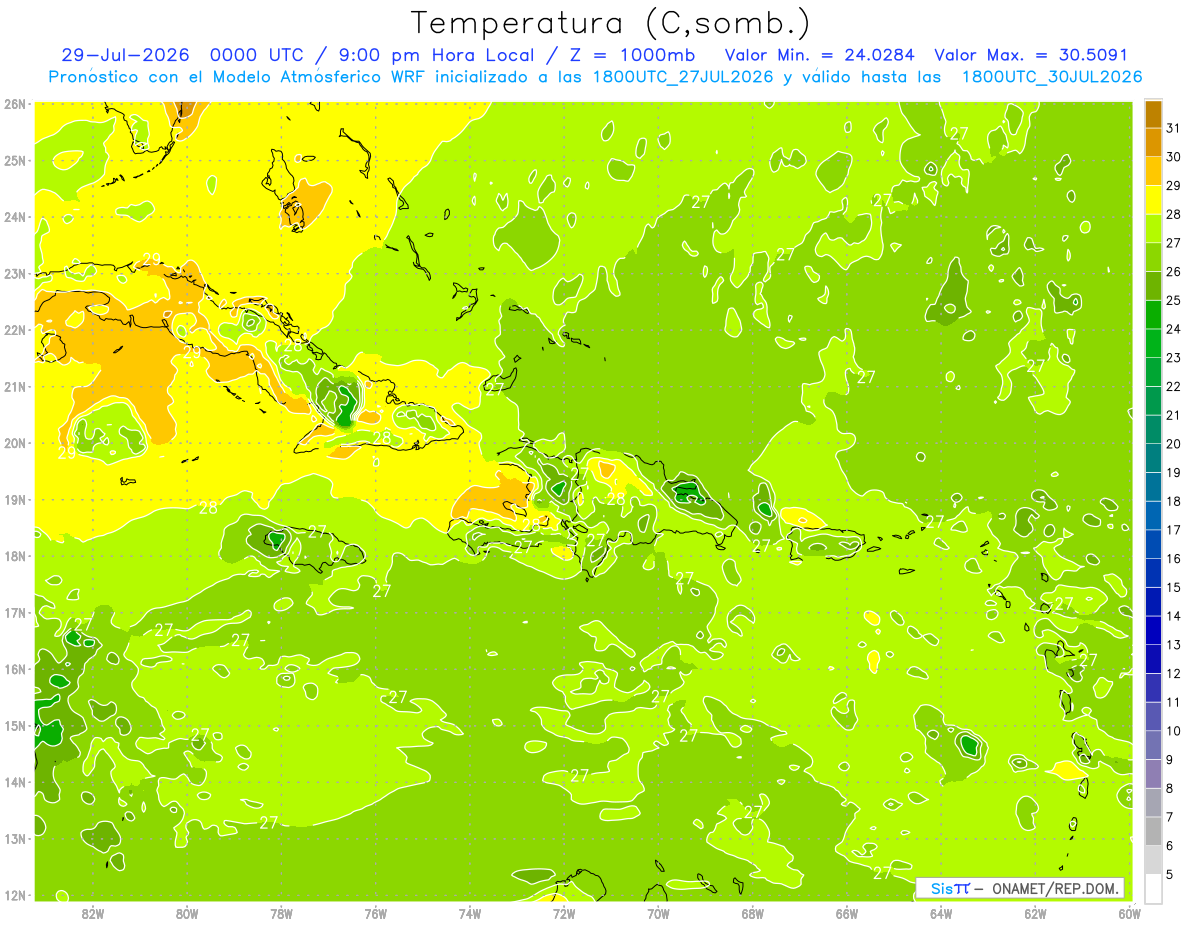Click the gray swatch between 6 and 7
1200x927 pixels.
click(x=1154, y=831)
